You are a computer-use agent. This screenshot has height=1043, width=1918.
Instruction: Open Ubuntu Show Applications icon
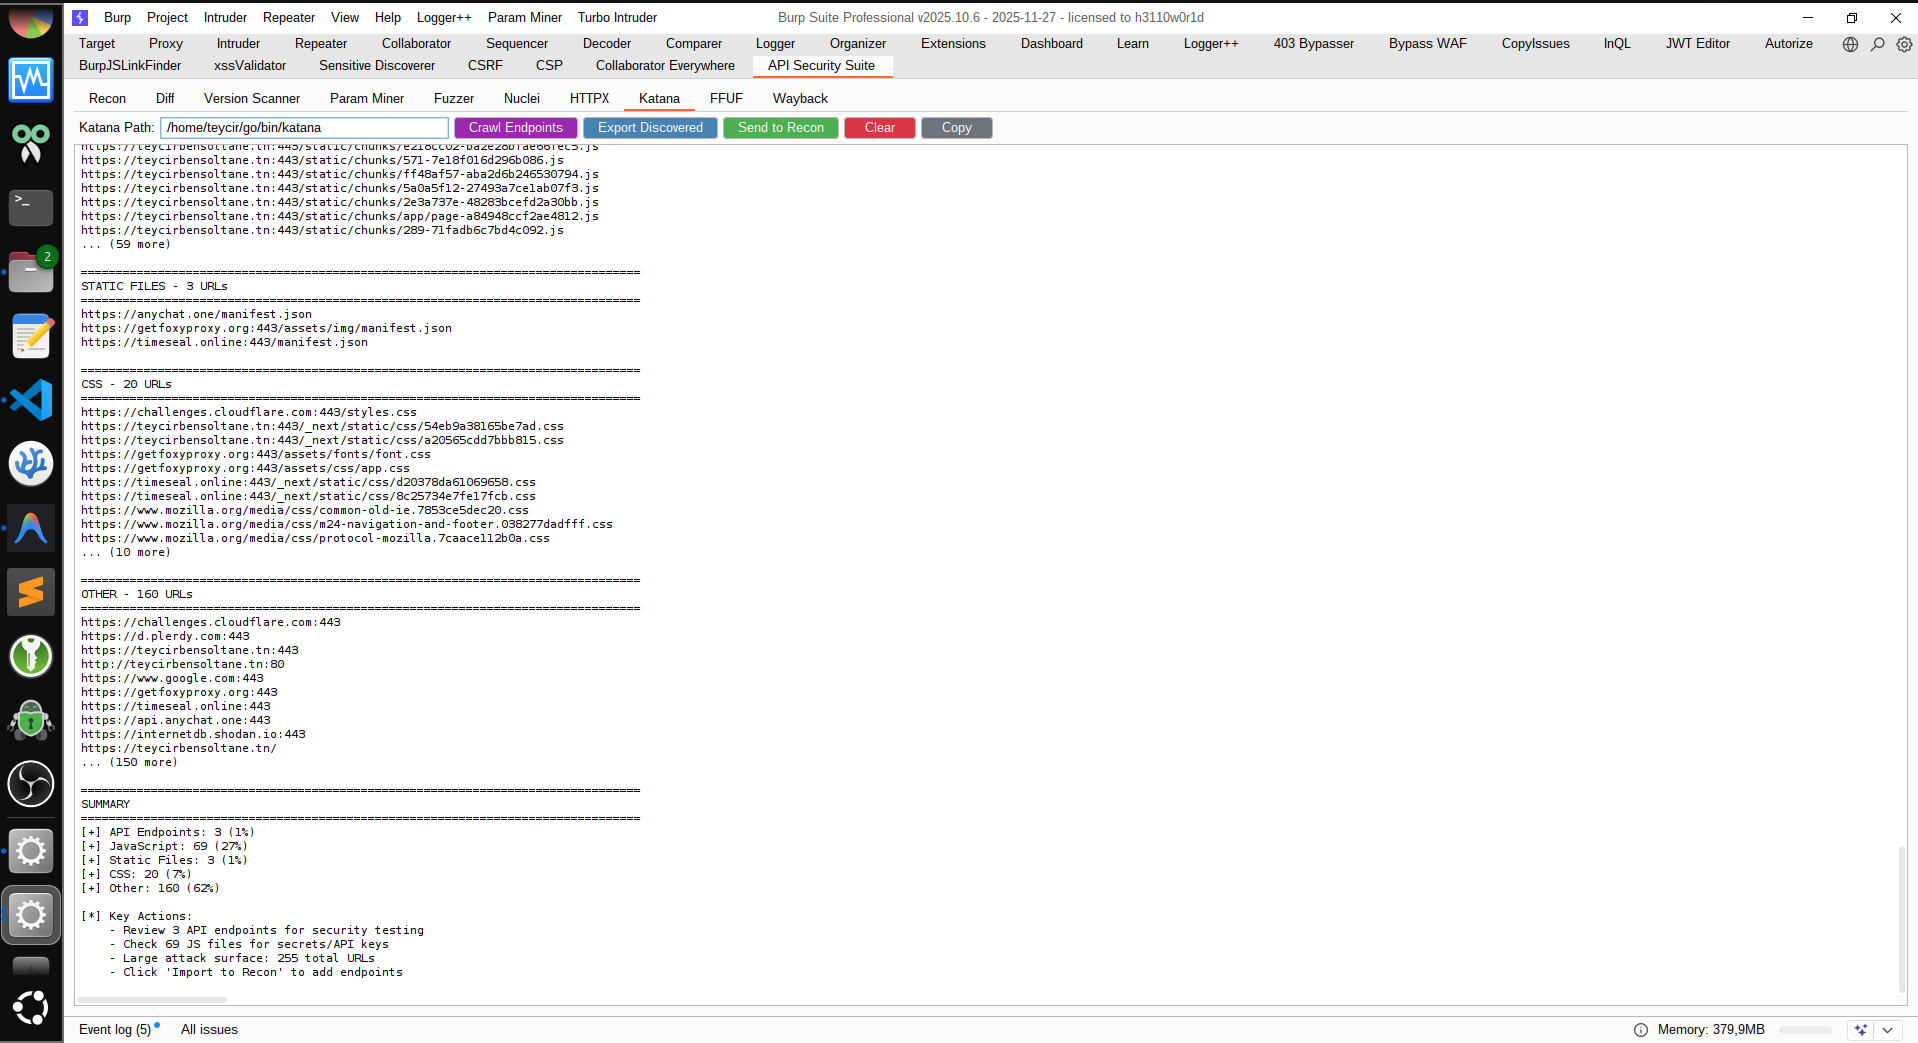(x=31, y=1007)
